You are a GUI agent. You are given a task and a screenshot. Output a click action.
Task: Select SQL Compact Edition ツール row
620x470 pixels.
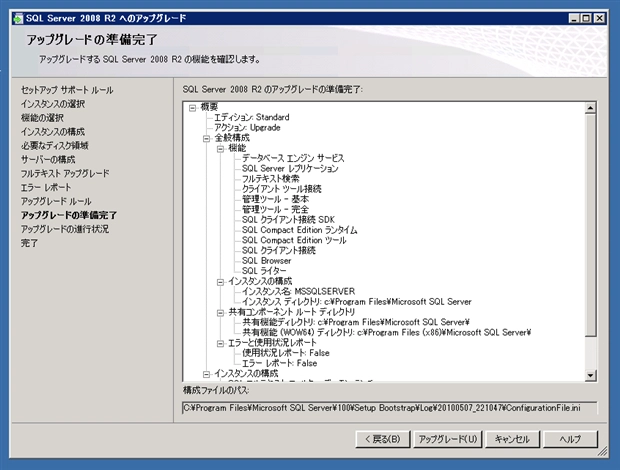(x=294, y=240)
